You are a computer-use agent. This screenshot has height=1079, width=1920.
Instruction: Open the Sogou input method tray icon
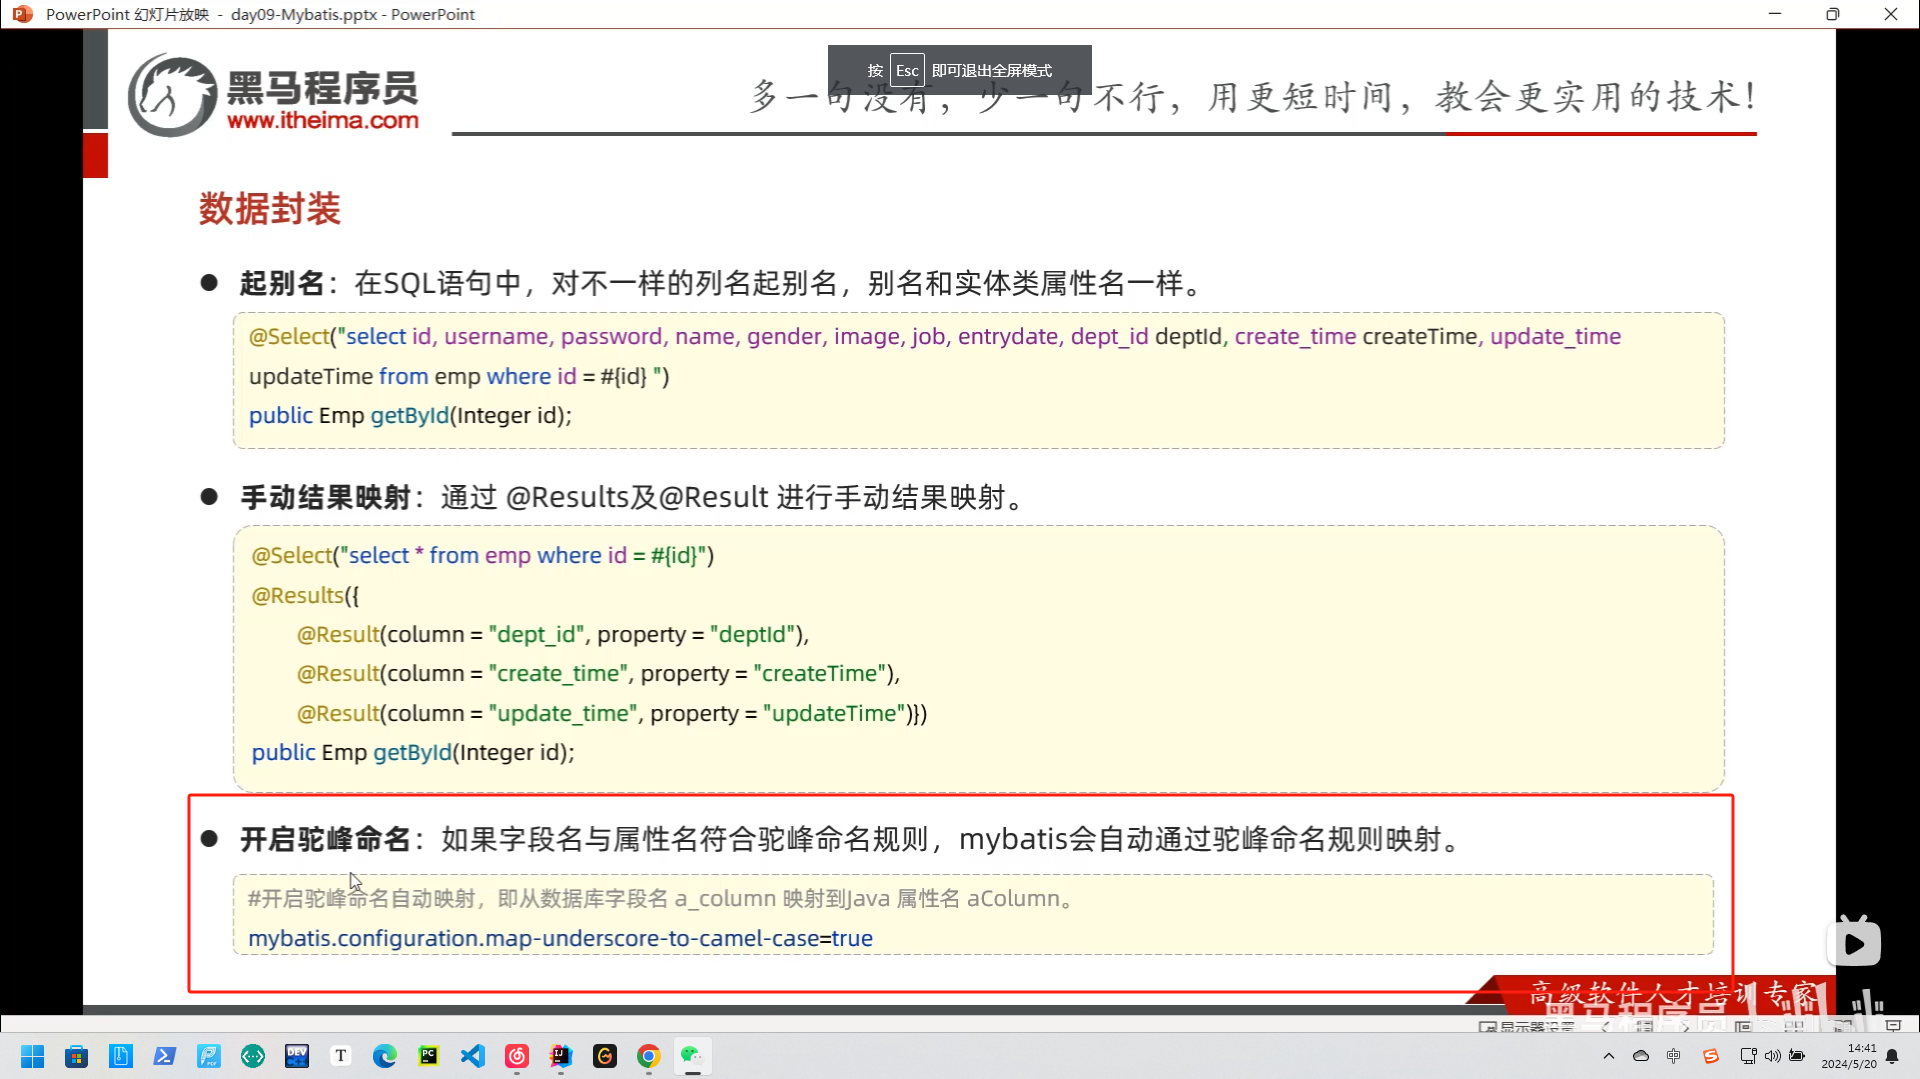[1711, 1056]
